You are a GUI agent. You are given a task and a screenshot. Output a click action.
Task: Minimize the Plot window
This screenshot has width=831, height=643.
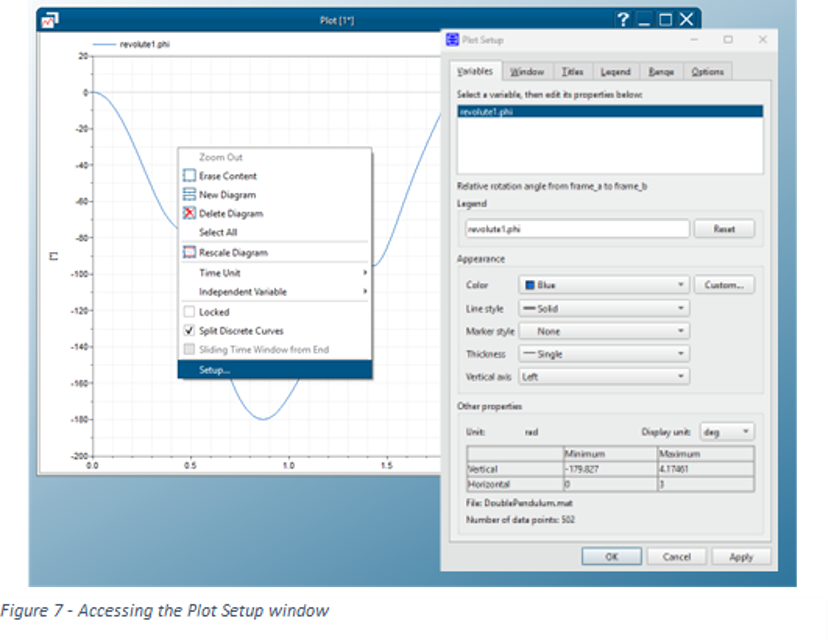tap(644, 20)
